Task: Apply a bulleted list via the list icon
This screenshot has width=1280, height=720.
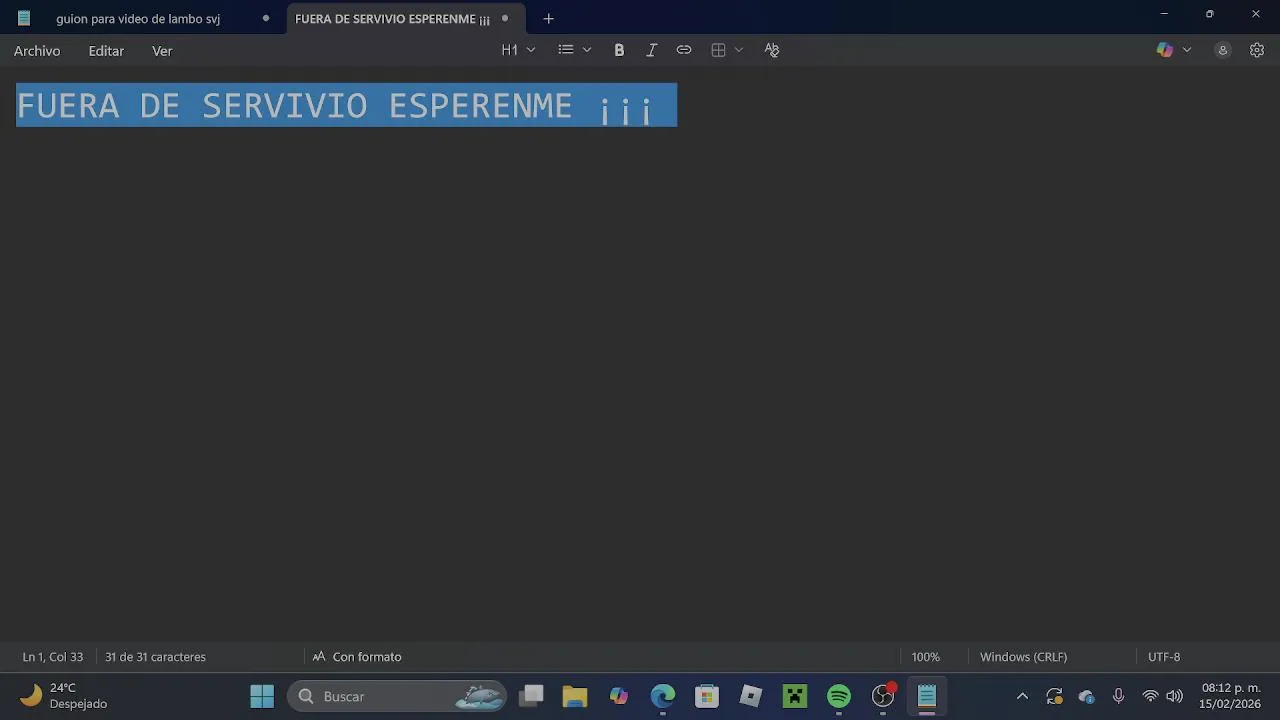Action: pos(566,50)
